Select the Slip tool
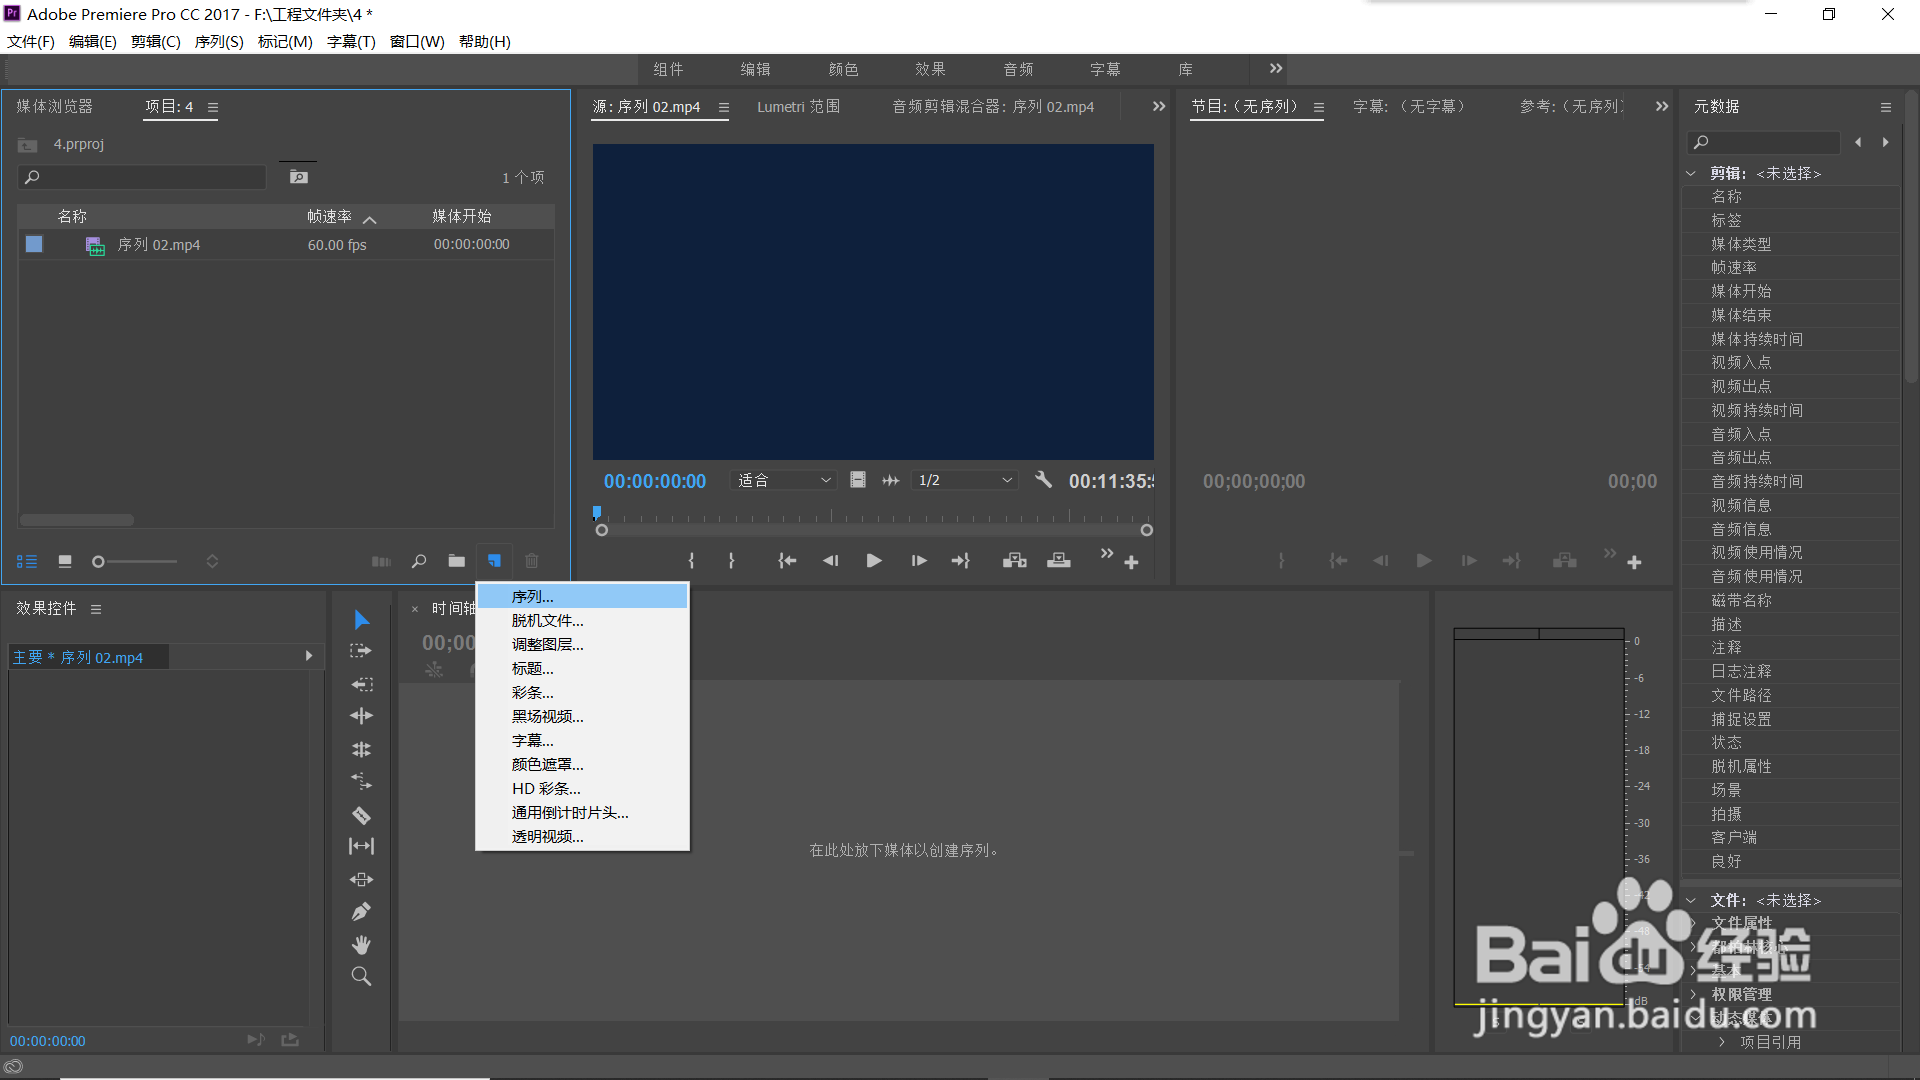 pyautogui.click(x=361, y=846)
